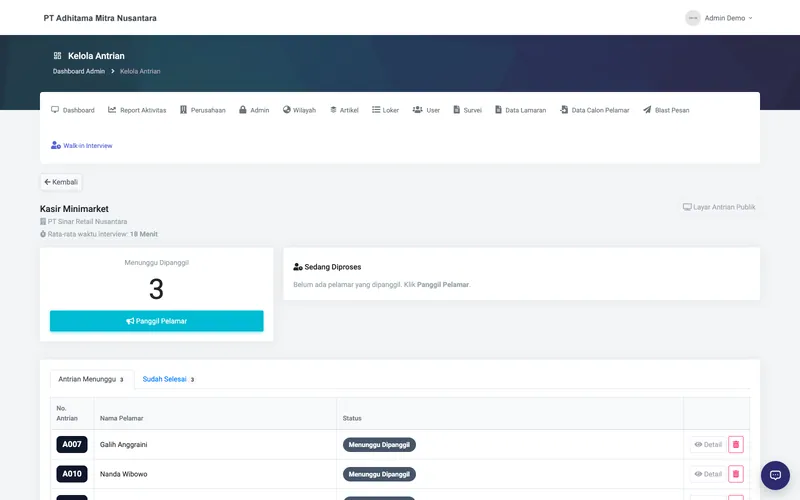Open the User menu item
The image size is (800, 500).
click(x=426, y=110)
